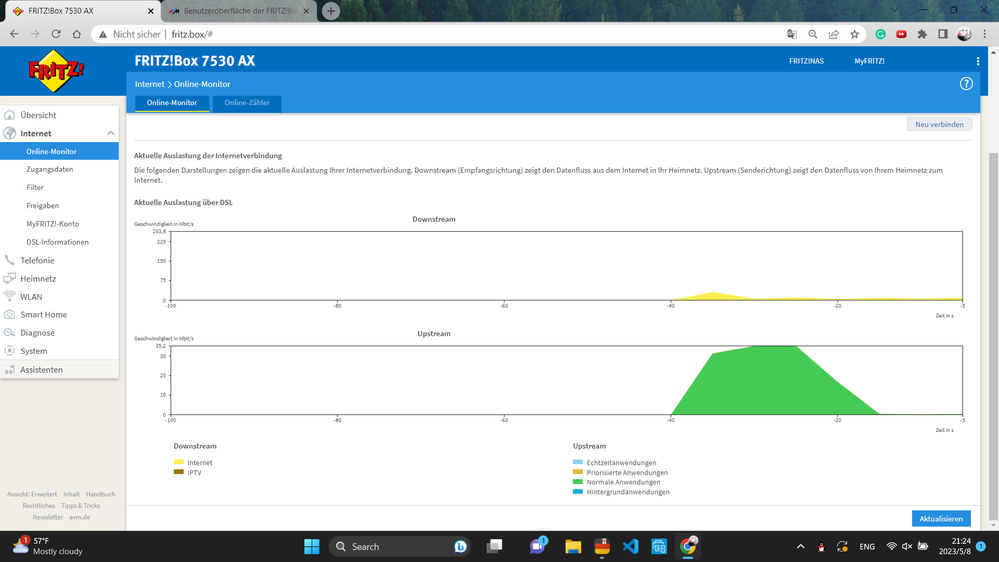Click the FRITZ! logo

coord(56,71)
